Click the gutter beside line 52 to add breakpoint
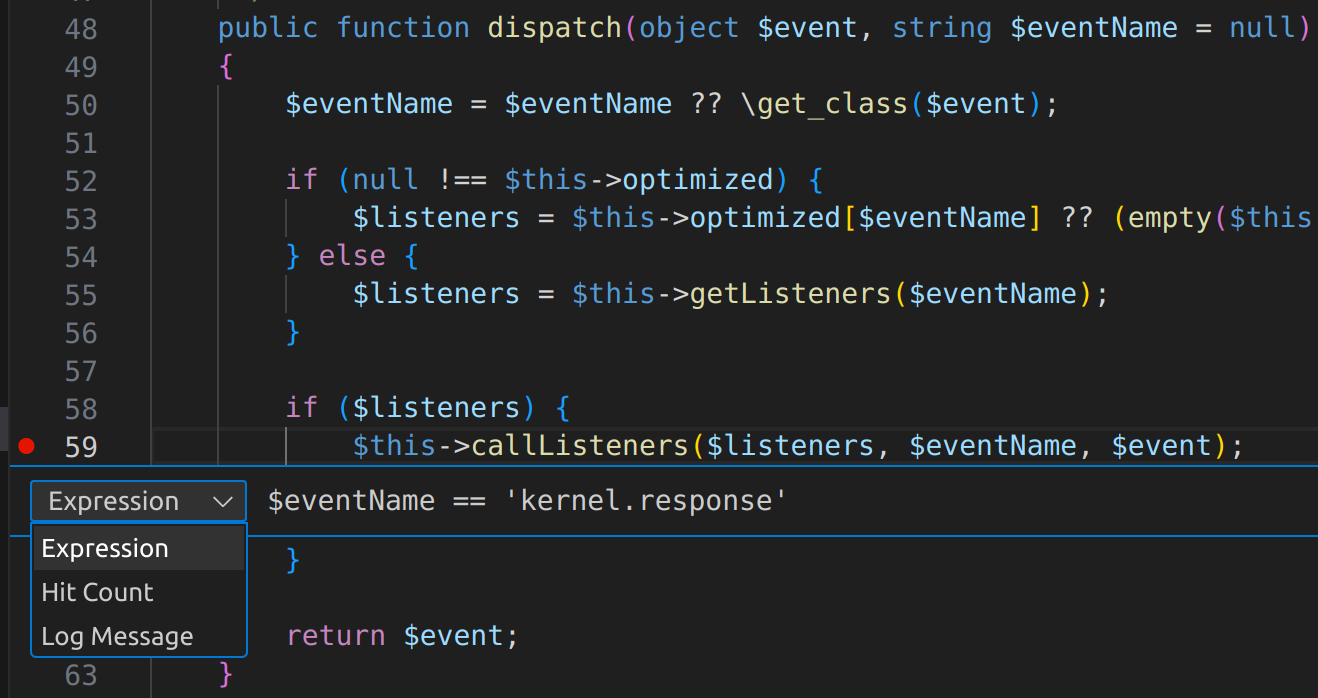 pos(26,179)
